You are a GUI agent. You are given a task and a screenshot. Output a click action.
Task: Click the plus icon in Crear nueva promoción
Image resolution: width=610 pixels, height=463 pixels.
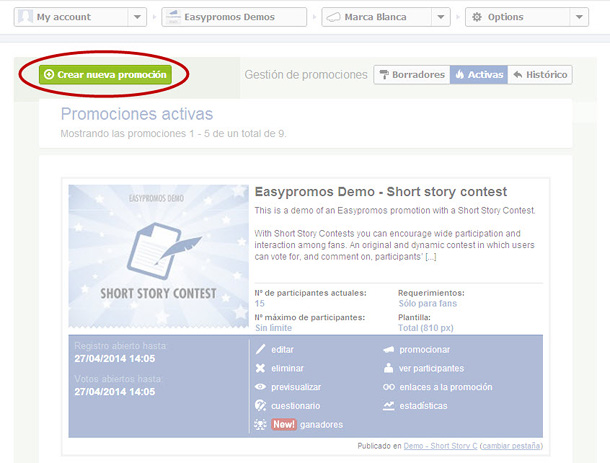49,74
